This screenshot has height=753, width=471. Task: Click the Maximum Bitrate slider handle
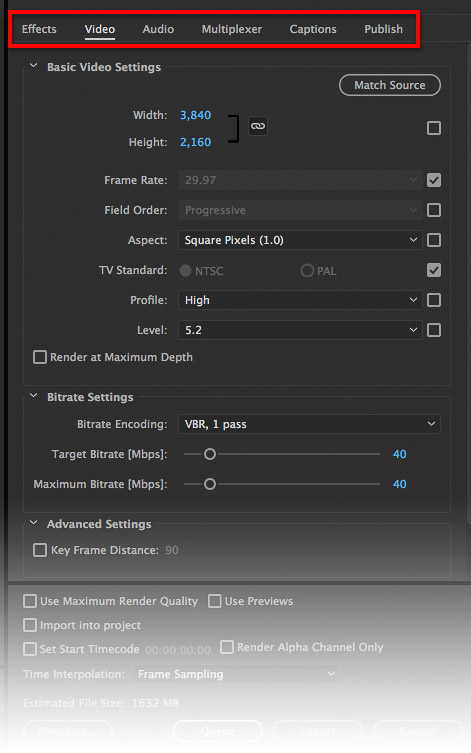coord(210,484)
